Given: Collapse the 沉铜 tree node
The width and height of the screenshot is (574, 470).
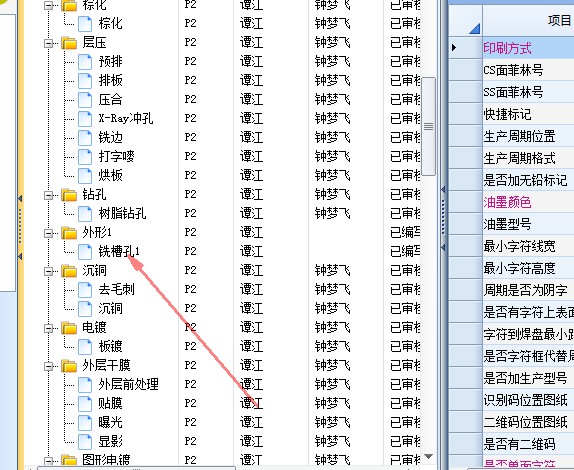Looking at the screenshot, I should point(49,271).
